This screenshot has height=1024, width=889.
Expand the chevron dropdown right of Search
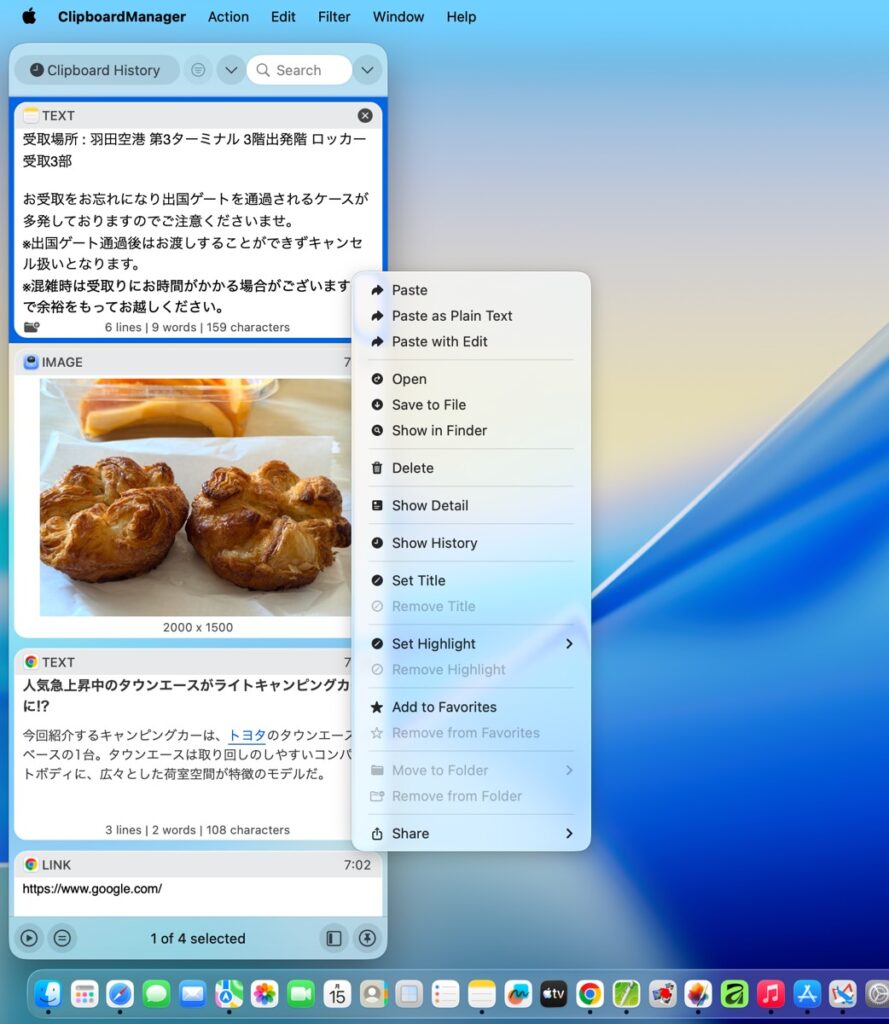(367, 70)
